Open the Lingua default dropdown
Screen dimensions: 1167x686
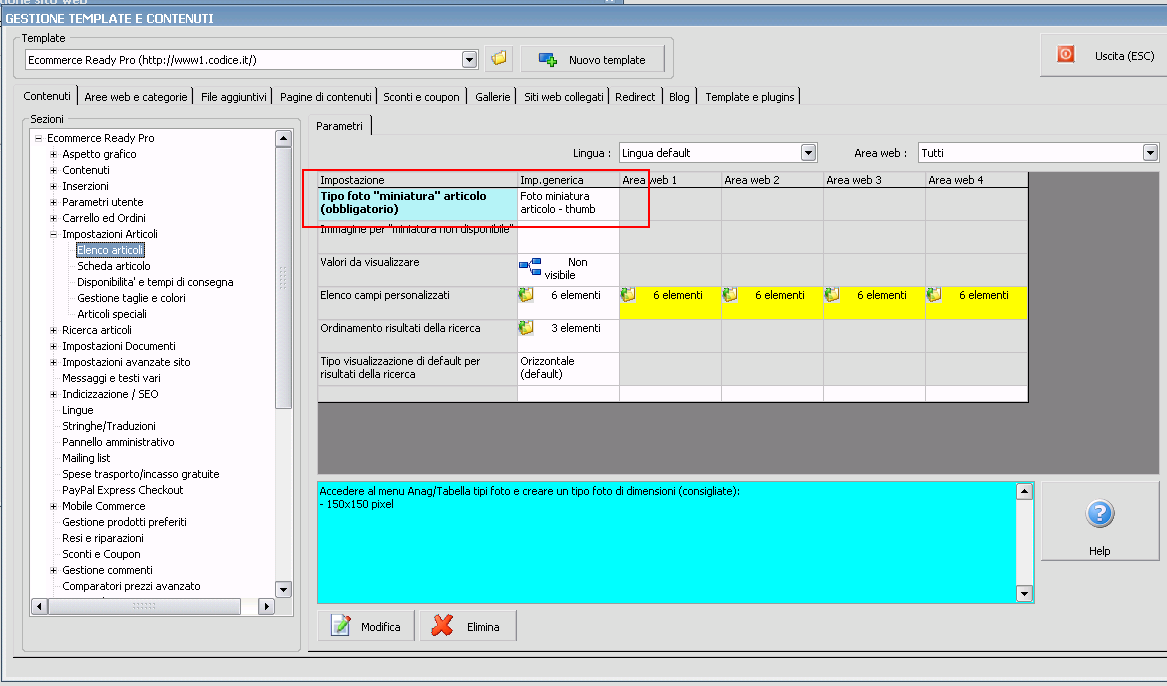(808, 153)
